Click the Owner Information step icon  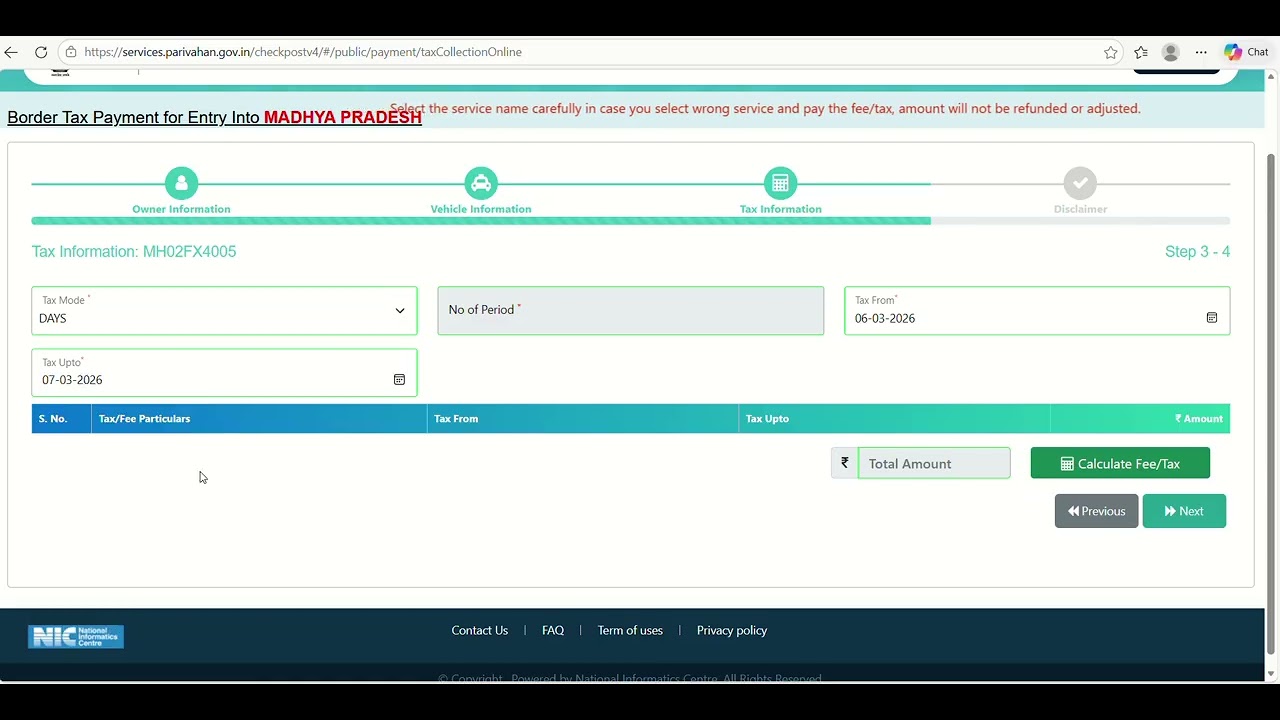181,183
